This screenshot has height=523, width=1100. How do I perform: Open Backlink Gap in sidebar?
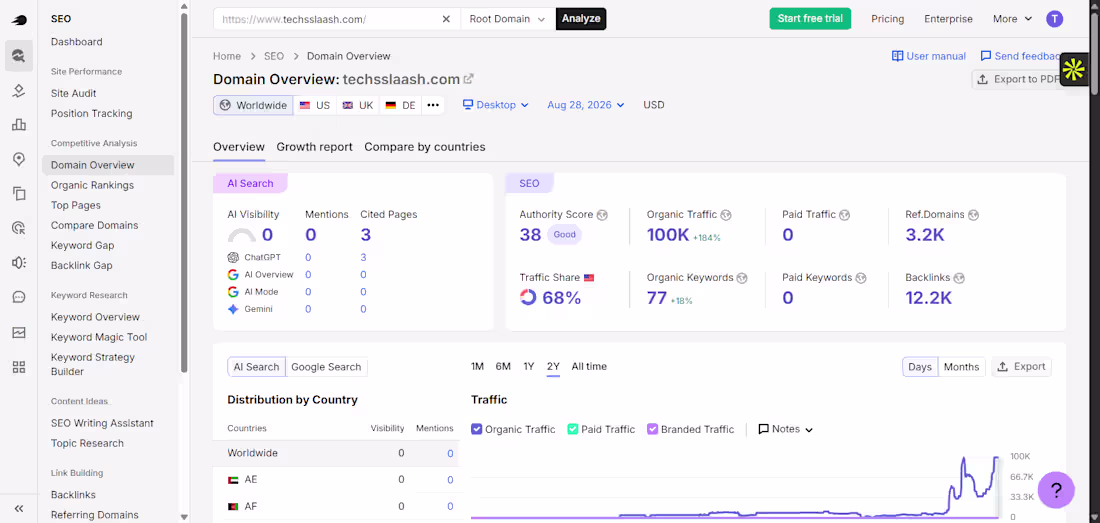pyautogui.click(x=81, y=266)
